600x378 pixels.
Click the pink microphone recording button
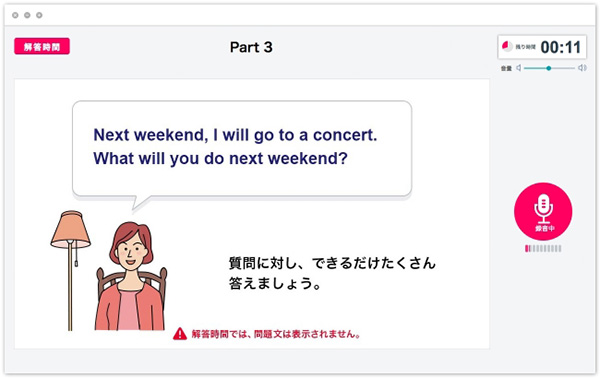tap(543, 212)
